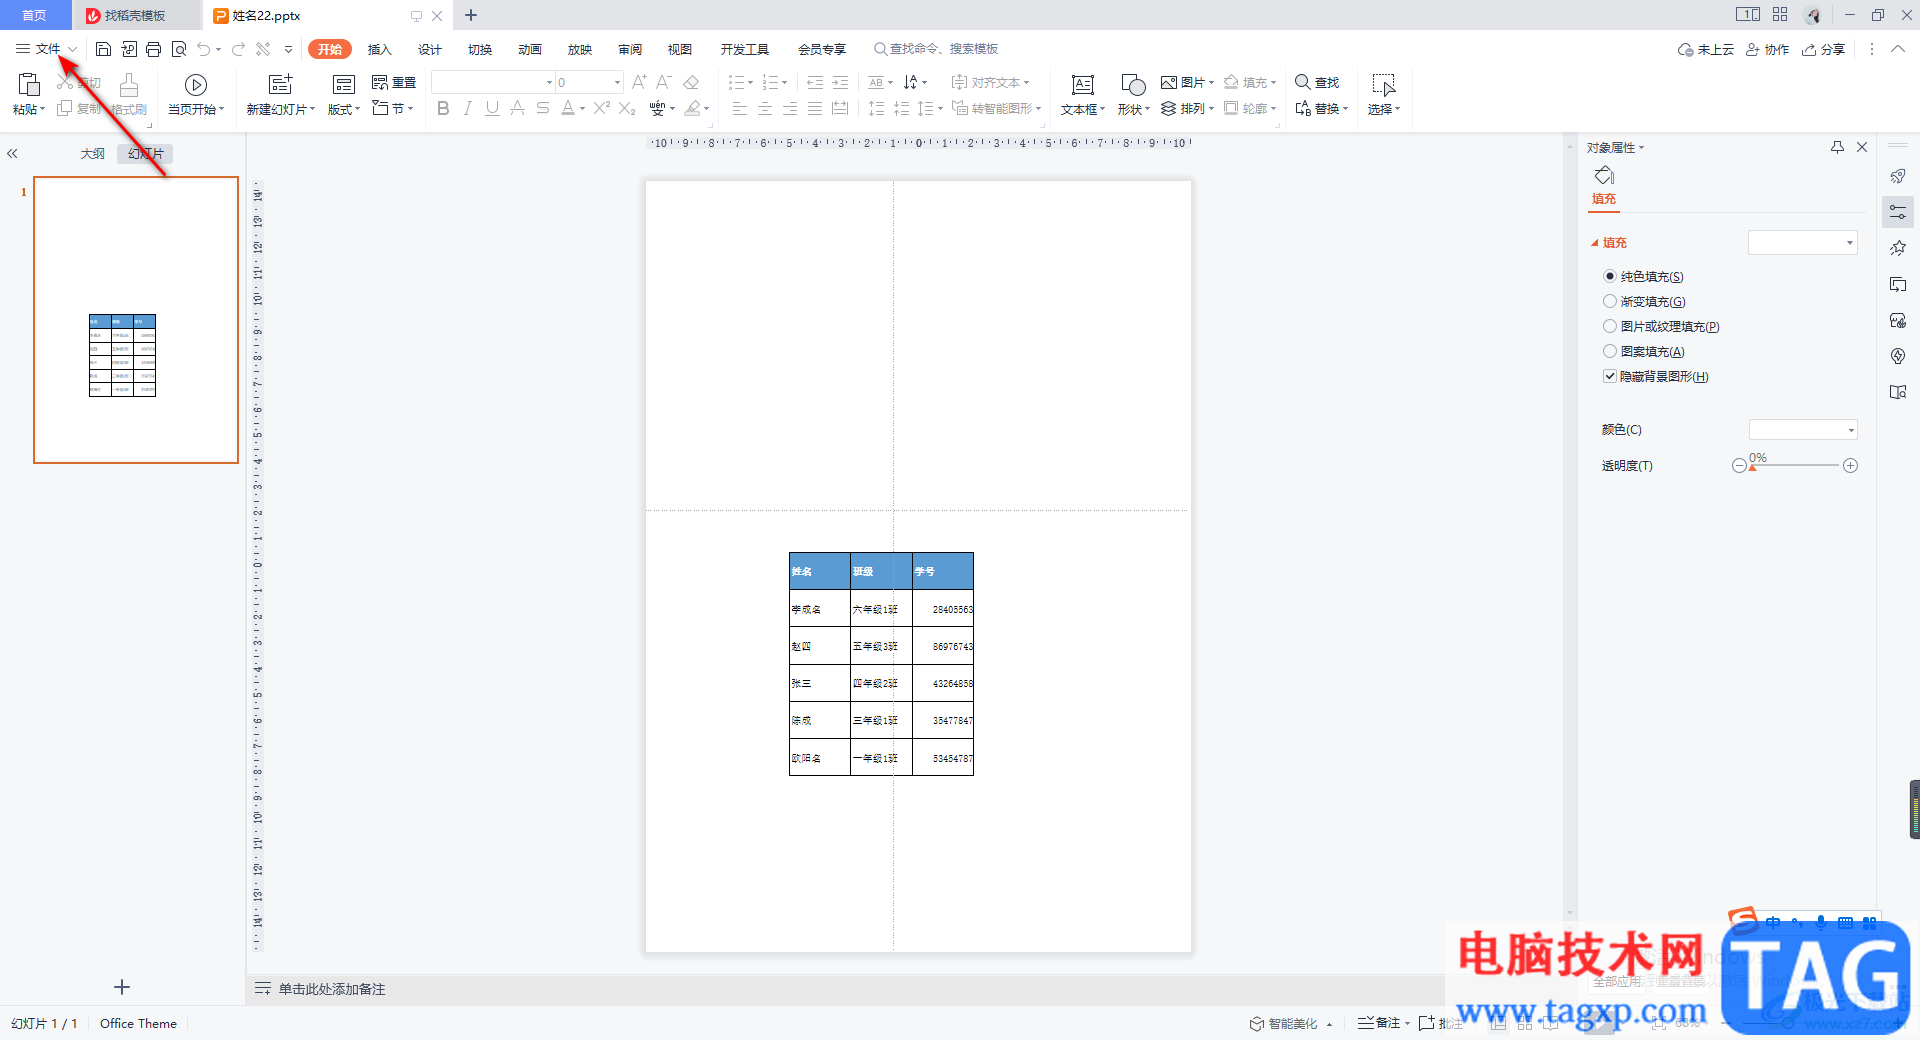The image size is (1920, 1040).
Task: Select the gradient fill radio option
Action: click(1609, 301)
